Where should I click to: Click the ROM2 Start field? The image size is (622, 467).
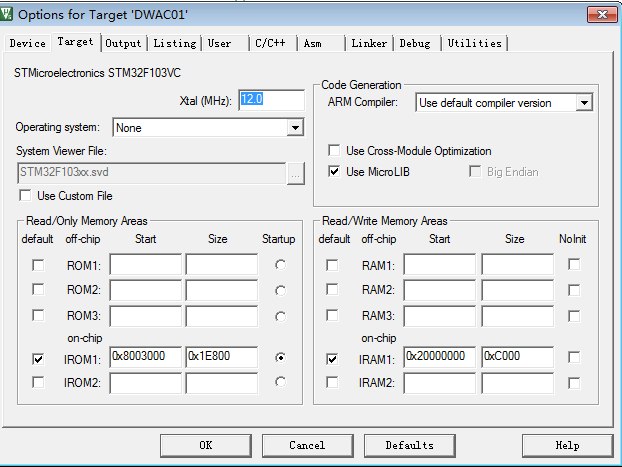(x=146, y=290)
